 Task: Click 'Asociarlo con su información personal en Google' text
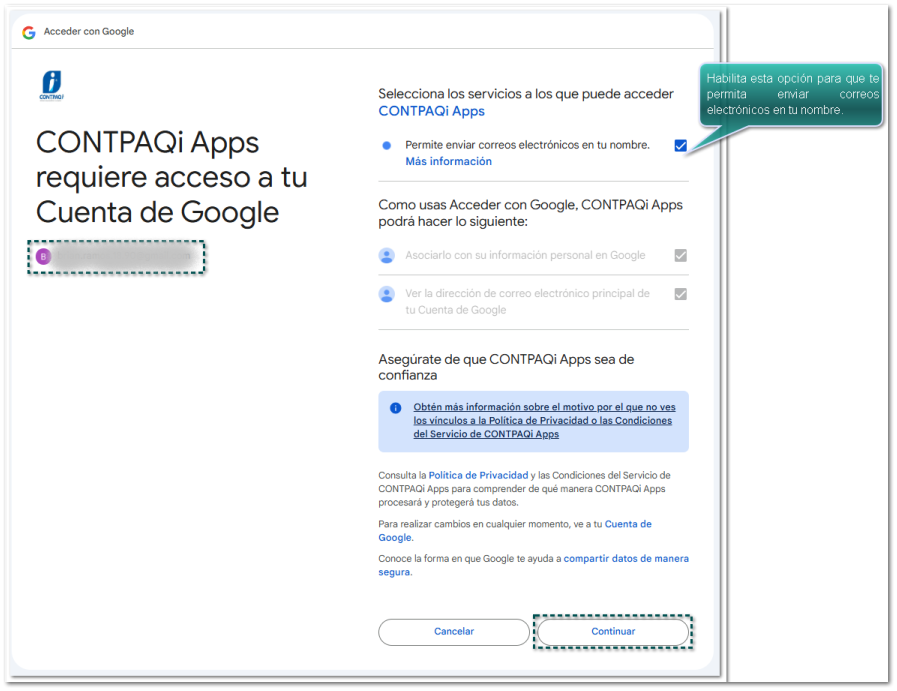(525, 255)
